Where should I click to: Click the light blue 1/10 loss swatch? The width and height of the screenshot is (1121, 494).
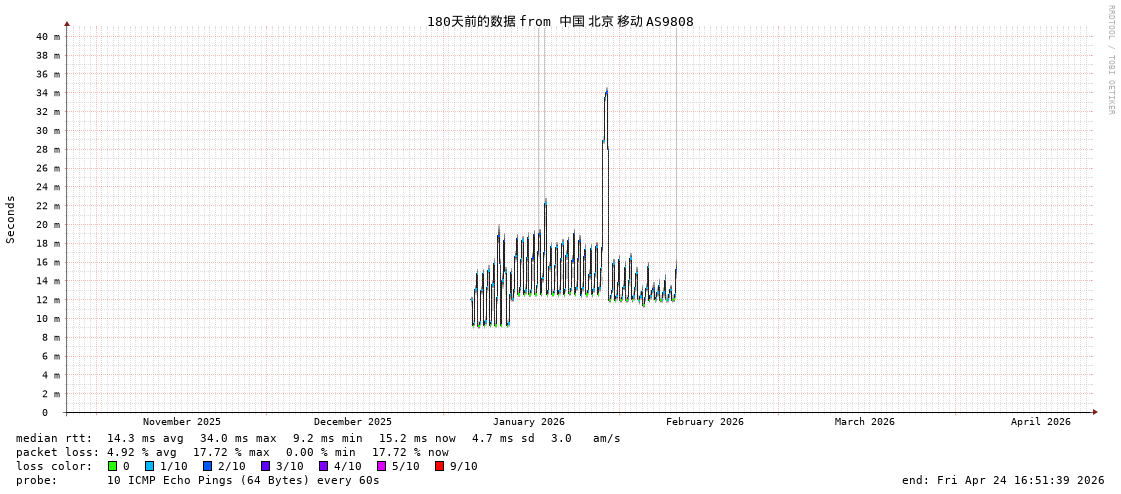point(149,466)
